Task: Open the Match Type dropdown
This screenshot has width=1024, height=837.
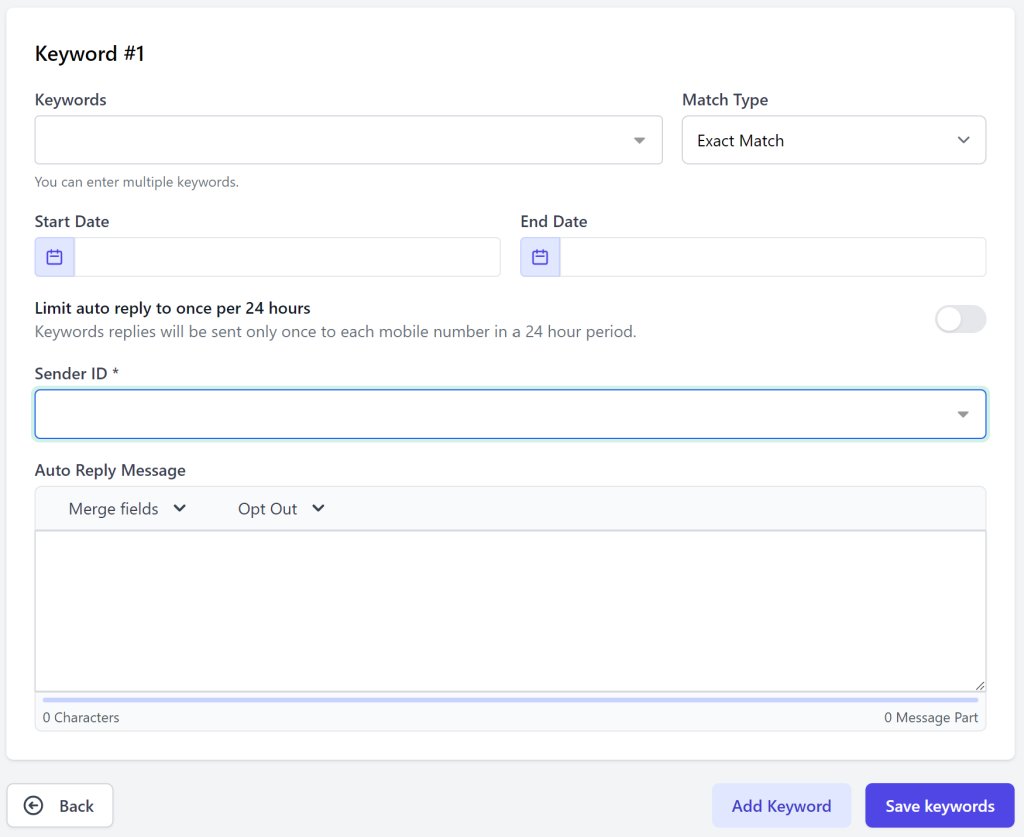Action: pyautogui.click(x=833, y=140)
